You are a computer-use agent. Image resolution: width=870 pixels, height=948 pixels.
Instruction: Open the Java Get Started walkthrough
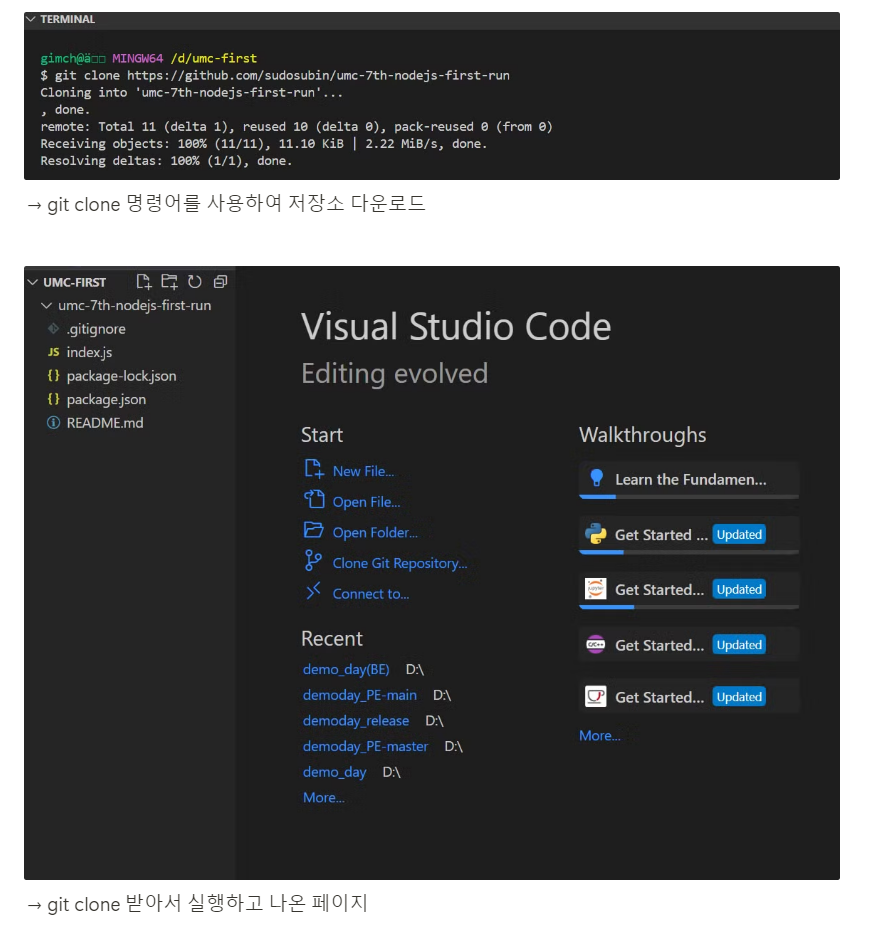tap(689, 697)
